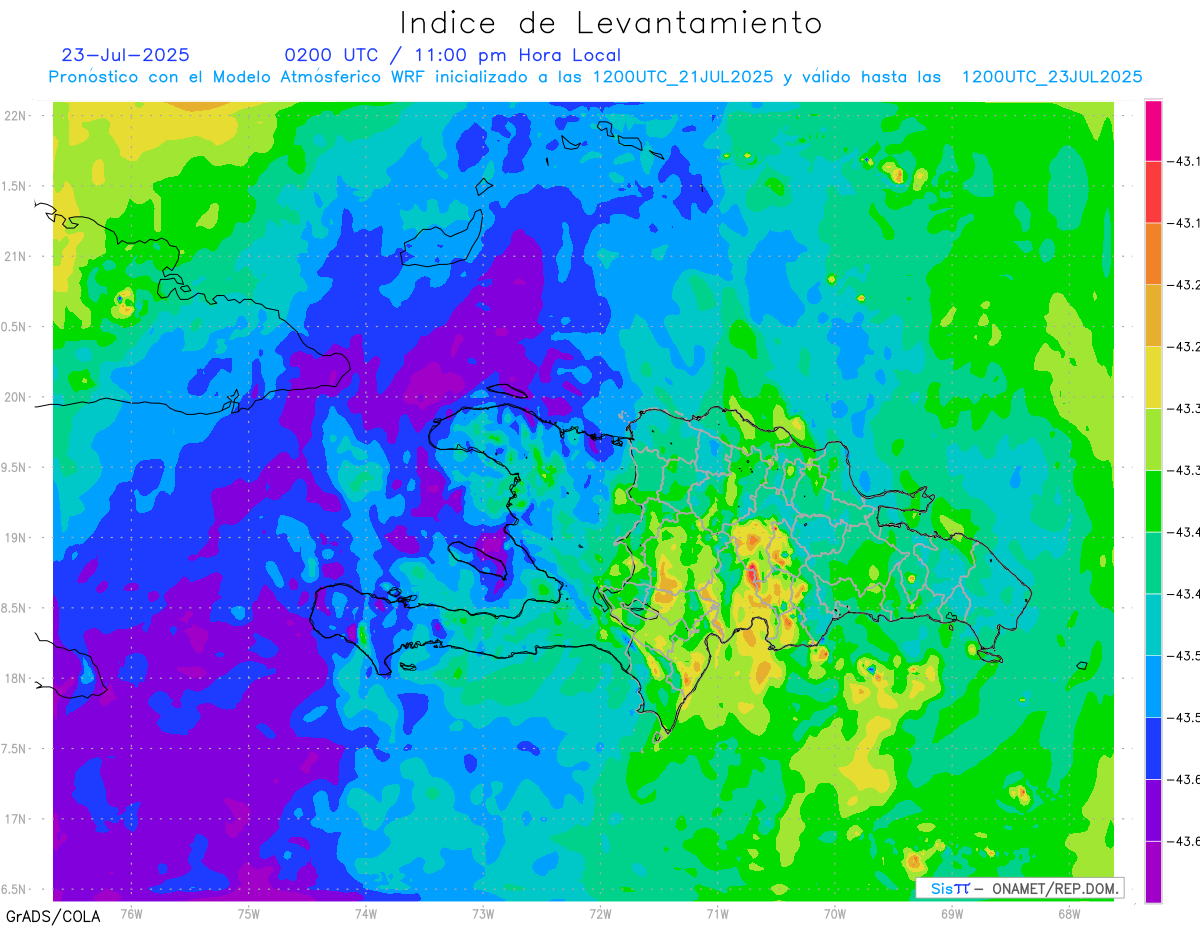Click the '76W' longitude label
1200x927 pixels.
point(131,913)
